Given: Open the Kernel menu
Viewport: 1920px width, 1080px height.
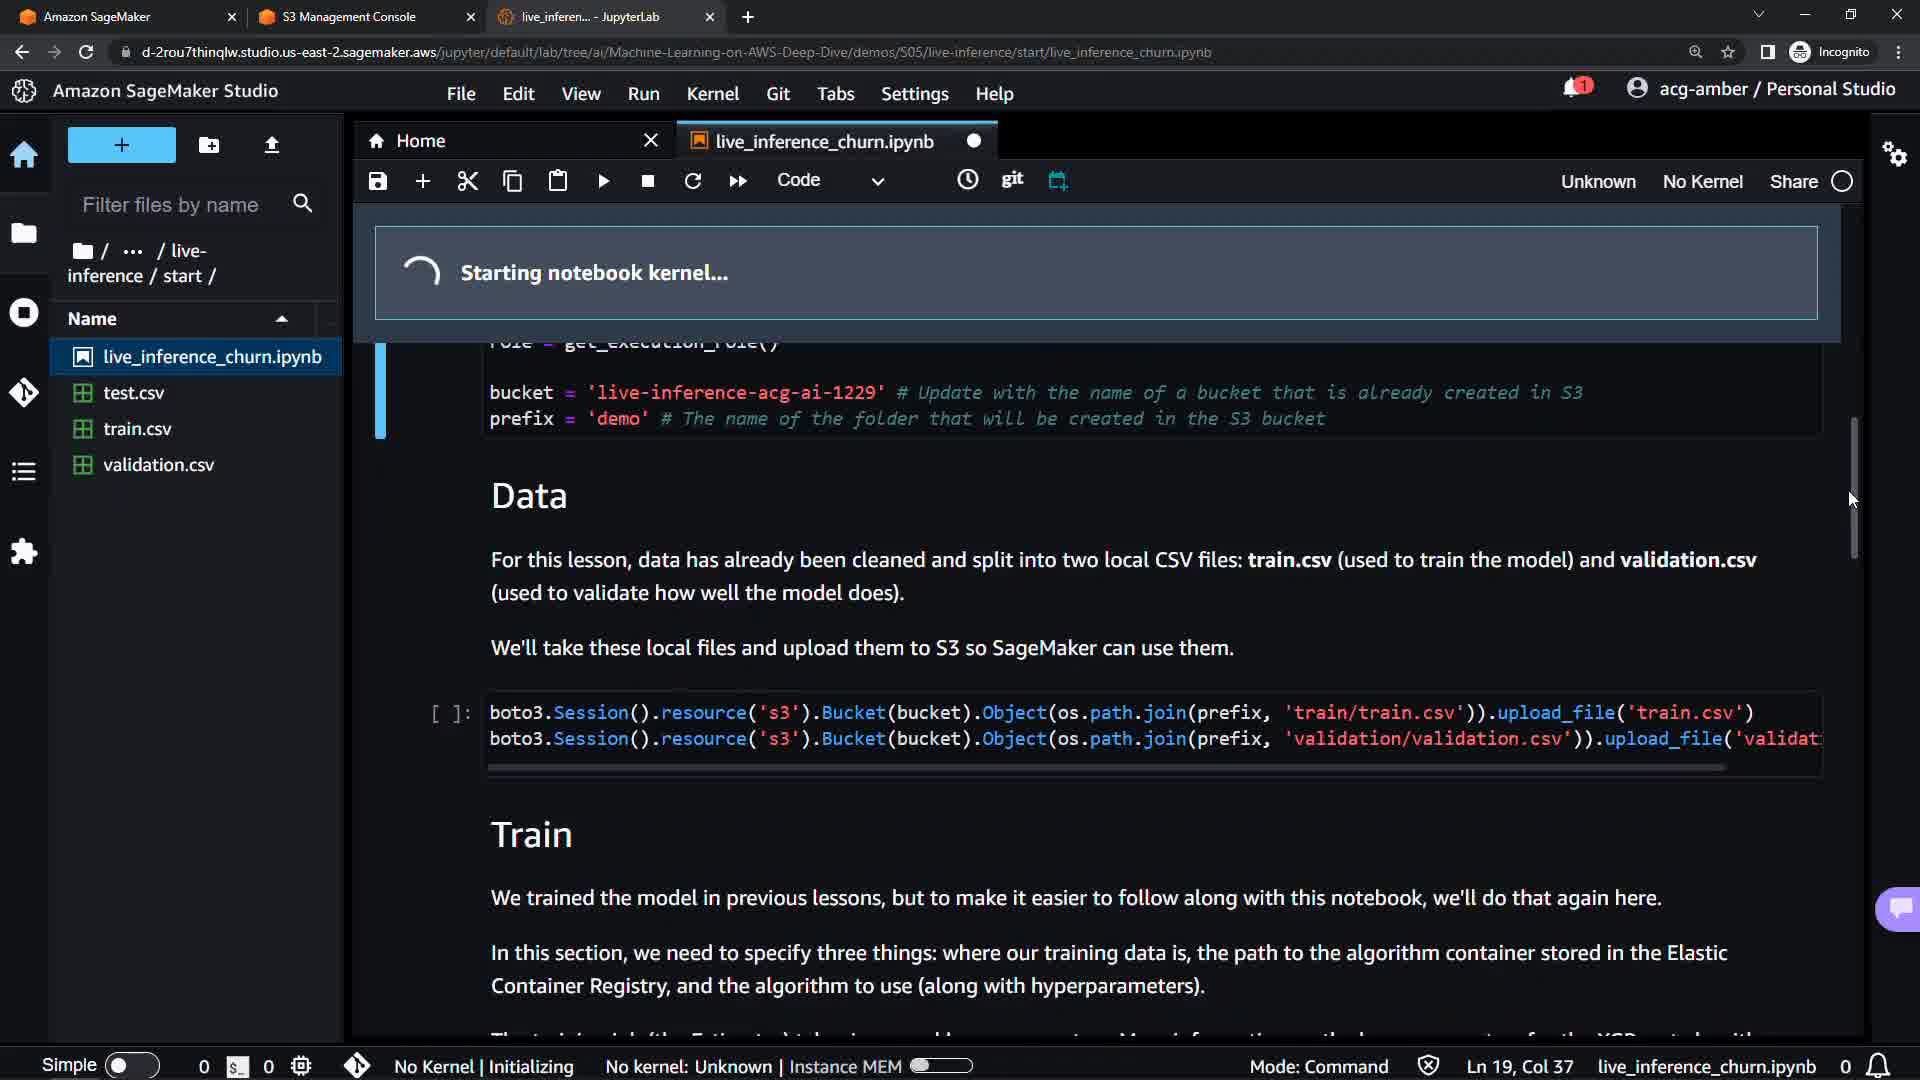Looking at the screenshot, I should point(712,93).
